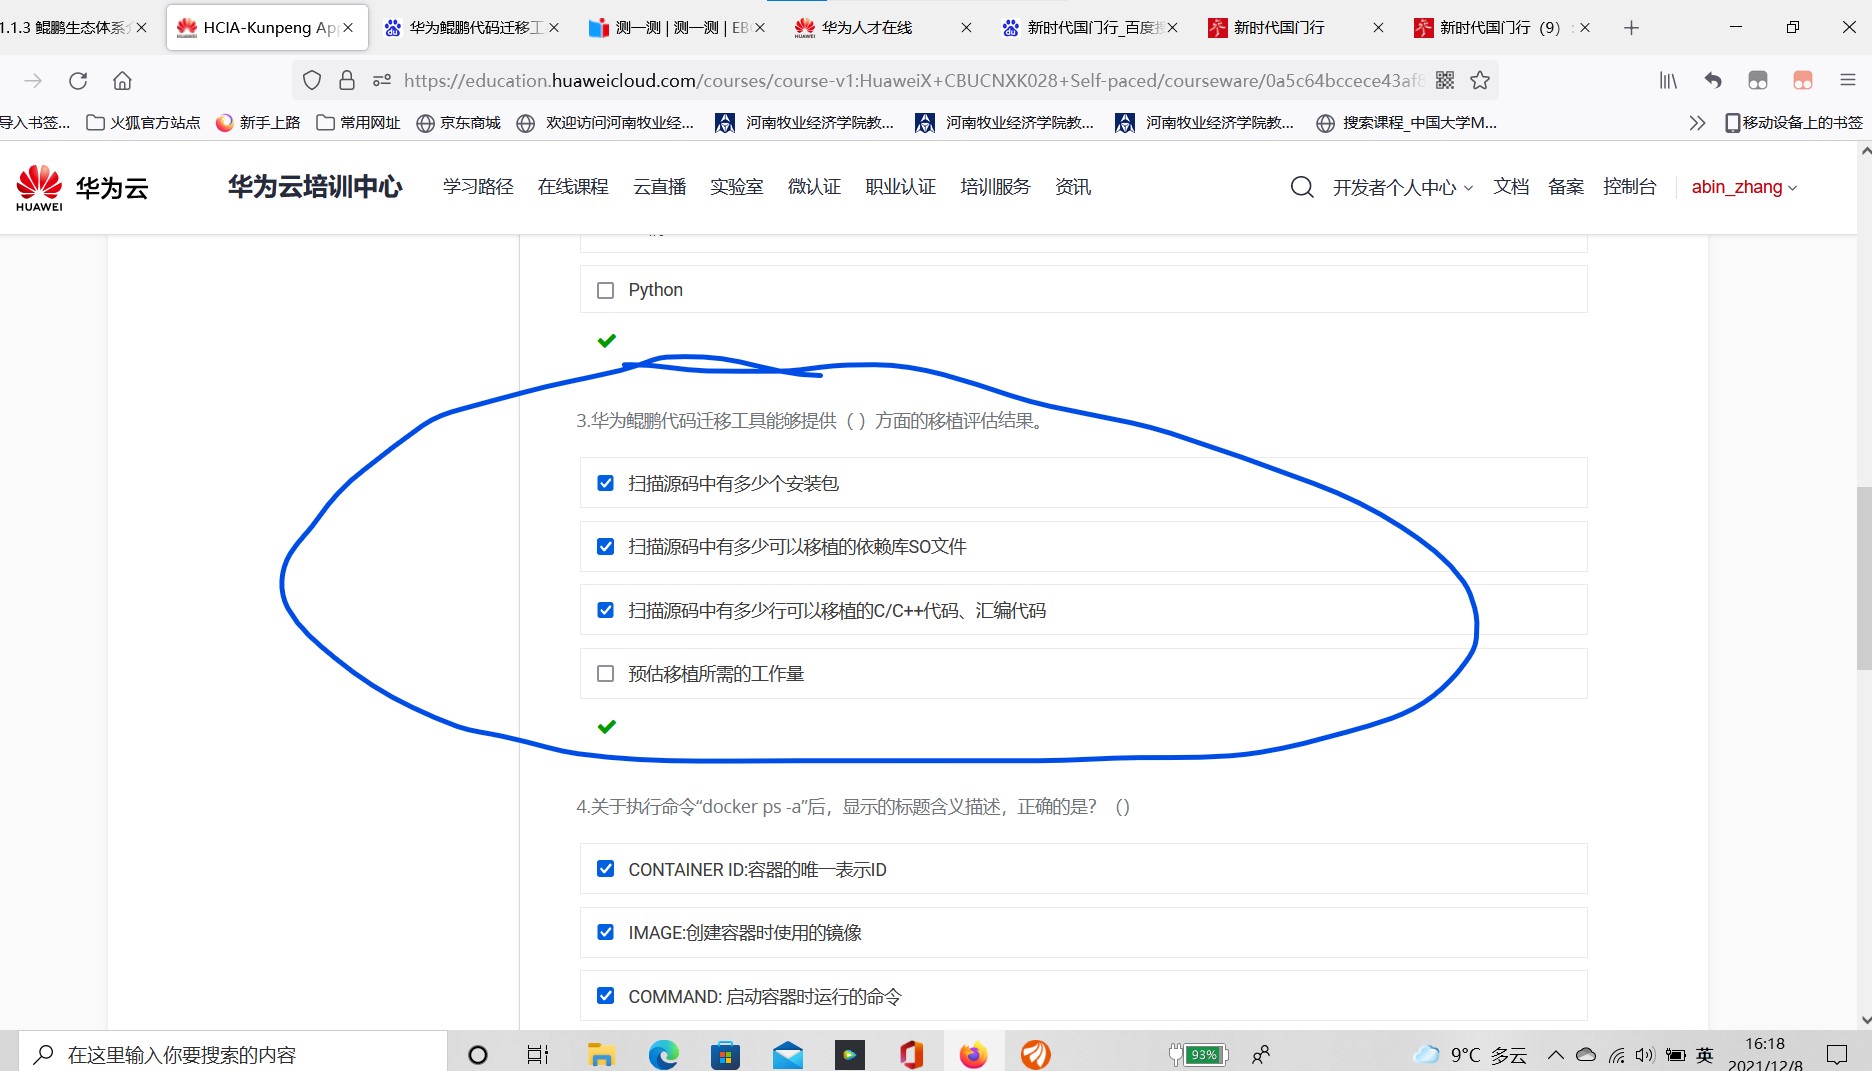Uncheck 扫描源码中有多少个安装包 option
Image resolution: width=1872 pixels, height=1071 pixels.
(x=605, y=483)
